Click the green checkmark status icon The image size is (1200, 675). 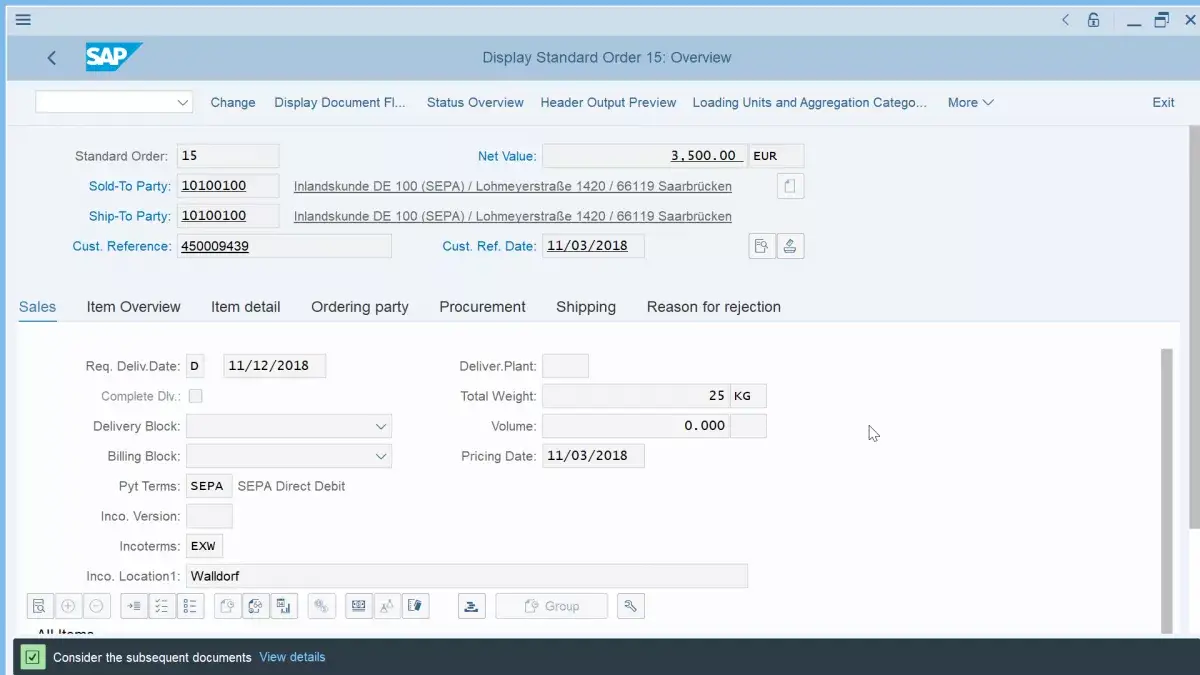pos(33,657)
